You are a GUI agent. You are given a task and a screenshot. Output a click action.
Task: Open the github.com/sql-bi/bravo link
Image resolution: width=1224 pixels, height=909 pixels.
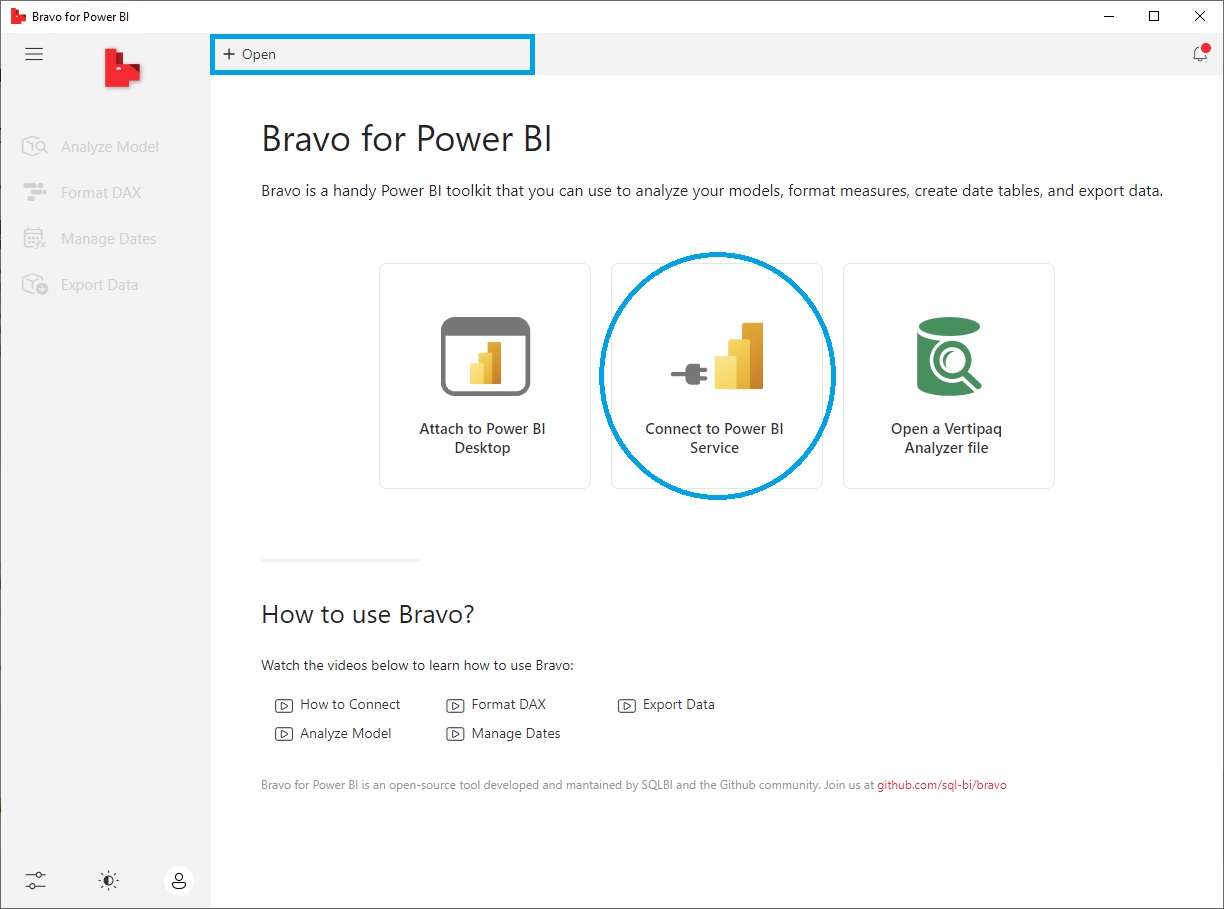point(941,785)
